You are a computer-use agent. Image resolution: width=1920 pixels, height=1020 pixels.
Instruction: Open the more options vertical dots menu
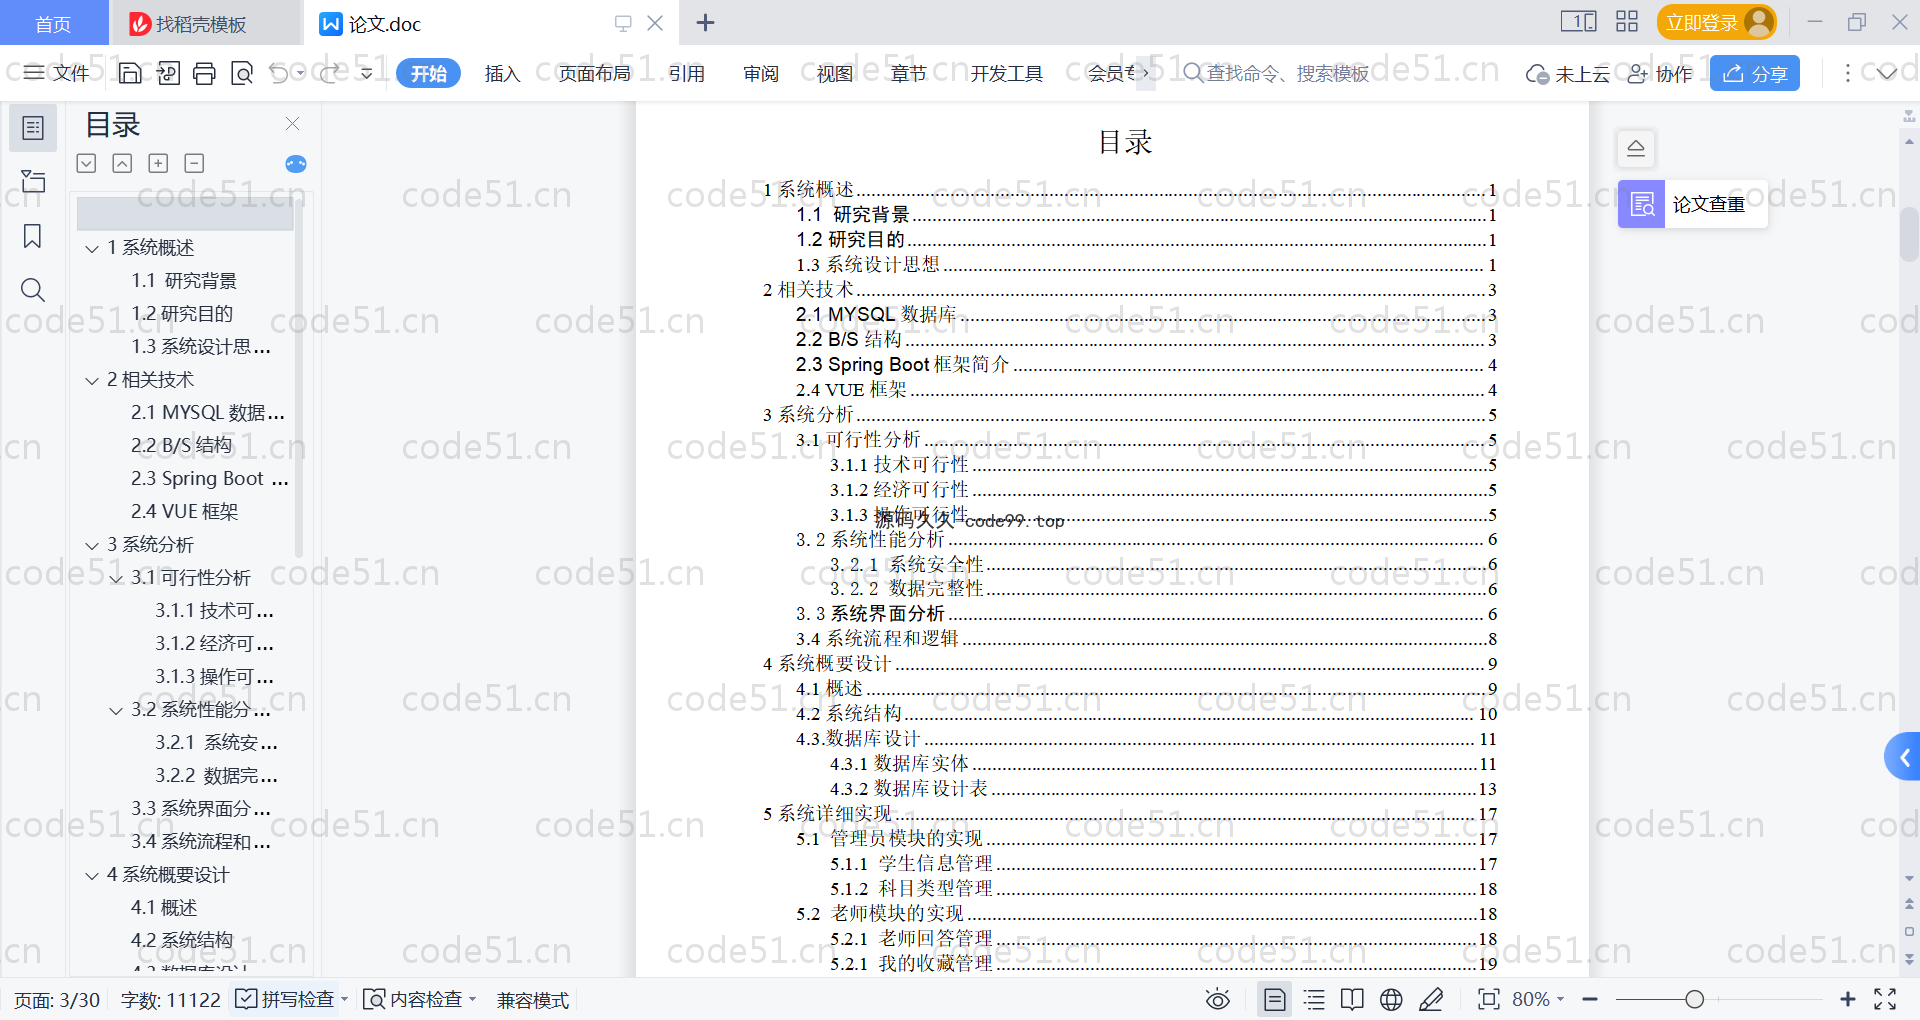1847,73
